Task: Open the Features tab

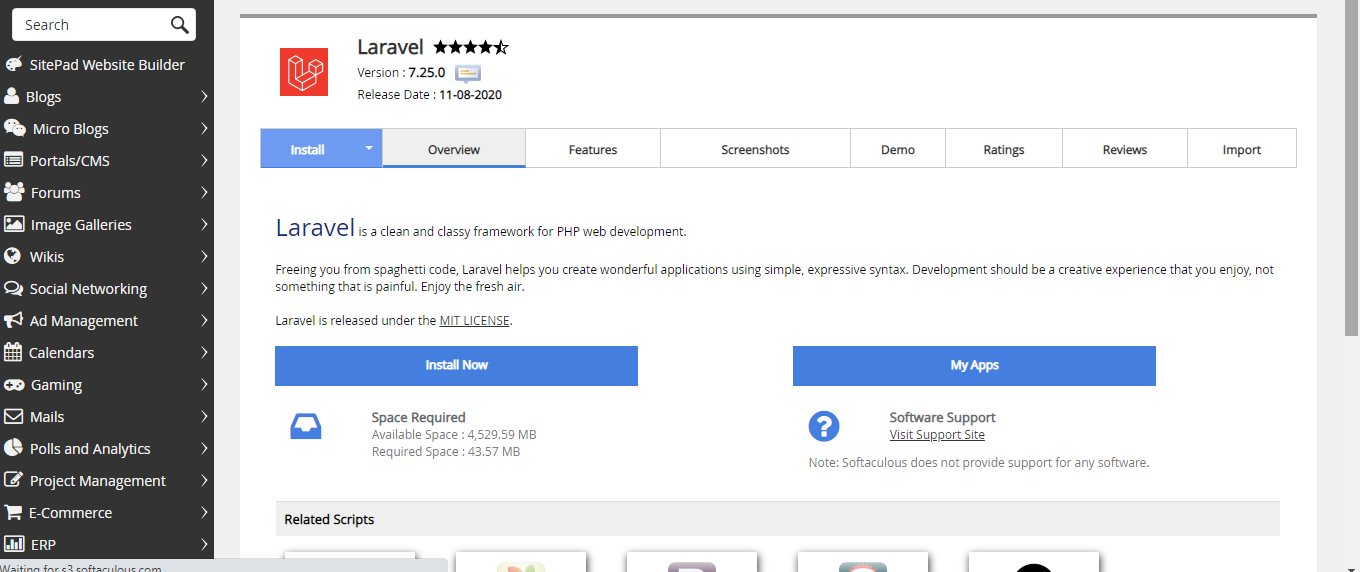Action: 593,149
